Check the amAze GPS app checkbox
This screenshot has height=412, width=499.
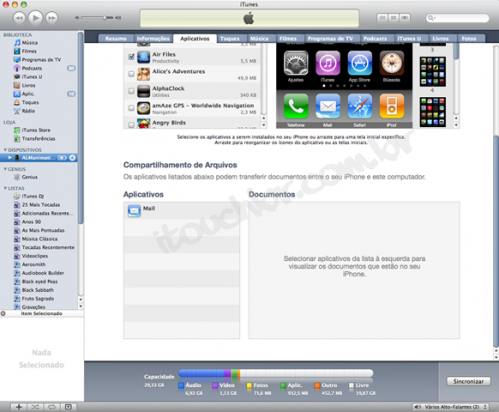pyautogui.click(x=131, y=108)
